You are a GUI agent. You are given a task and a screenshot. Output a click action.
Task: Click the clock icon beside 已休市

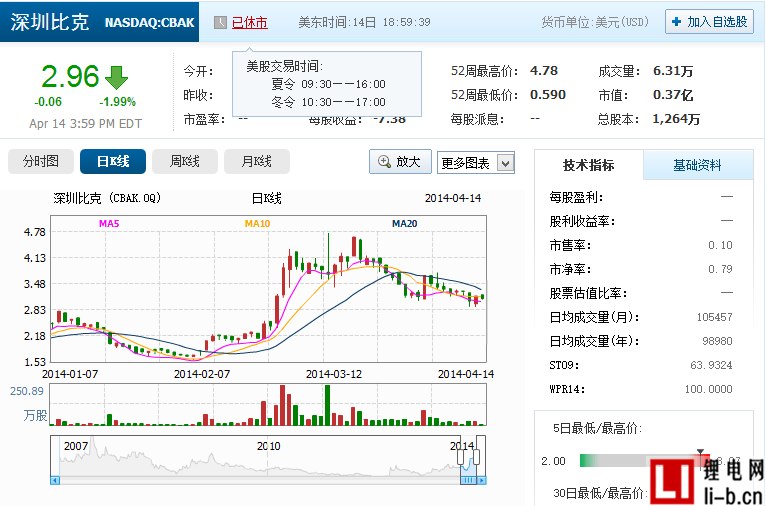[x=220, y=22]
